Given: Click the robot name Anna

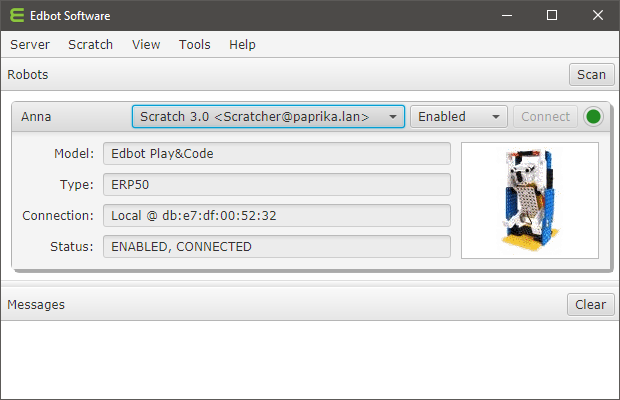Looking at the screenshot, I should (x=36, y=117).
